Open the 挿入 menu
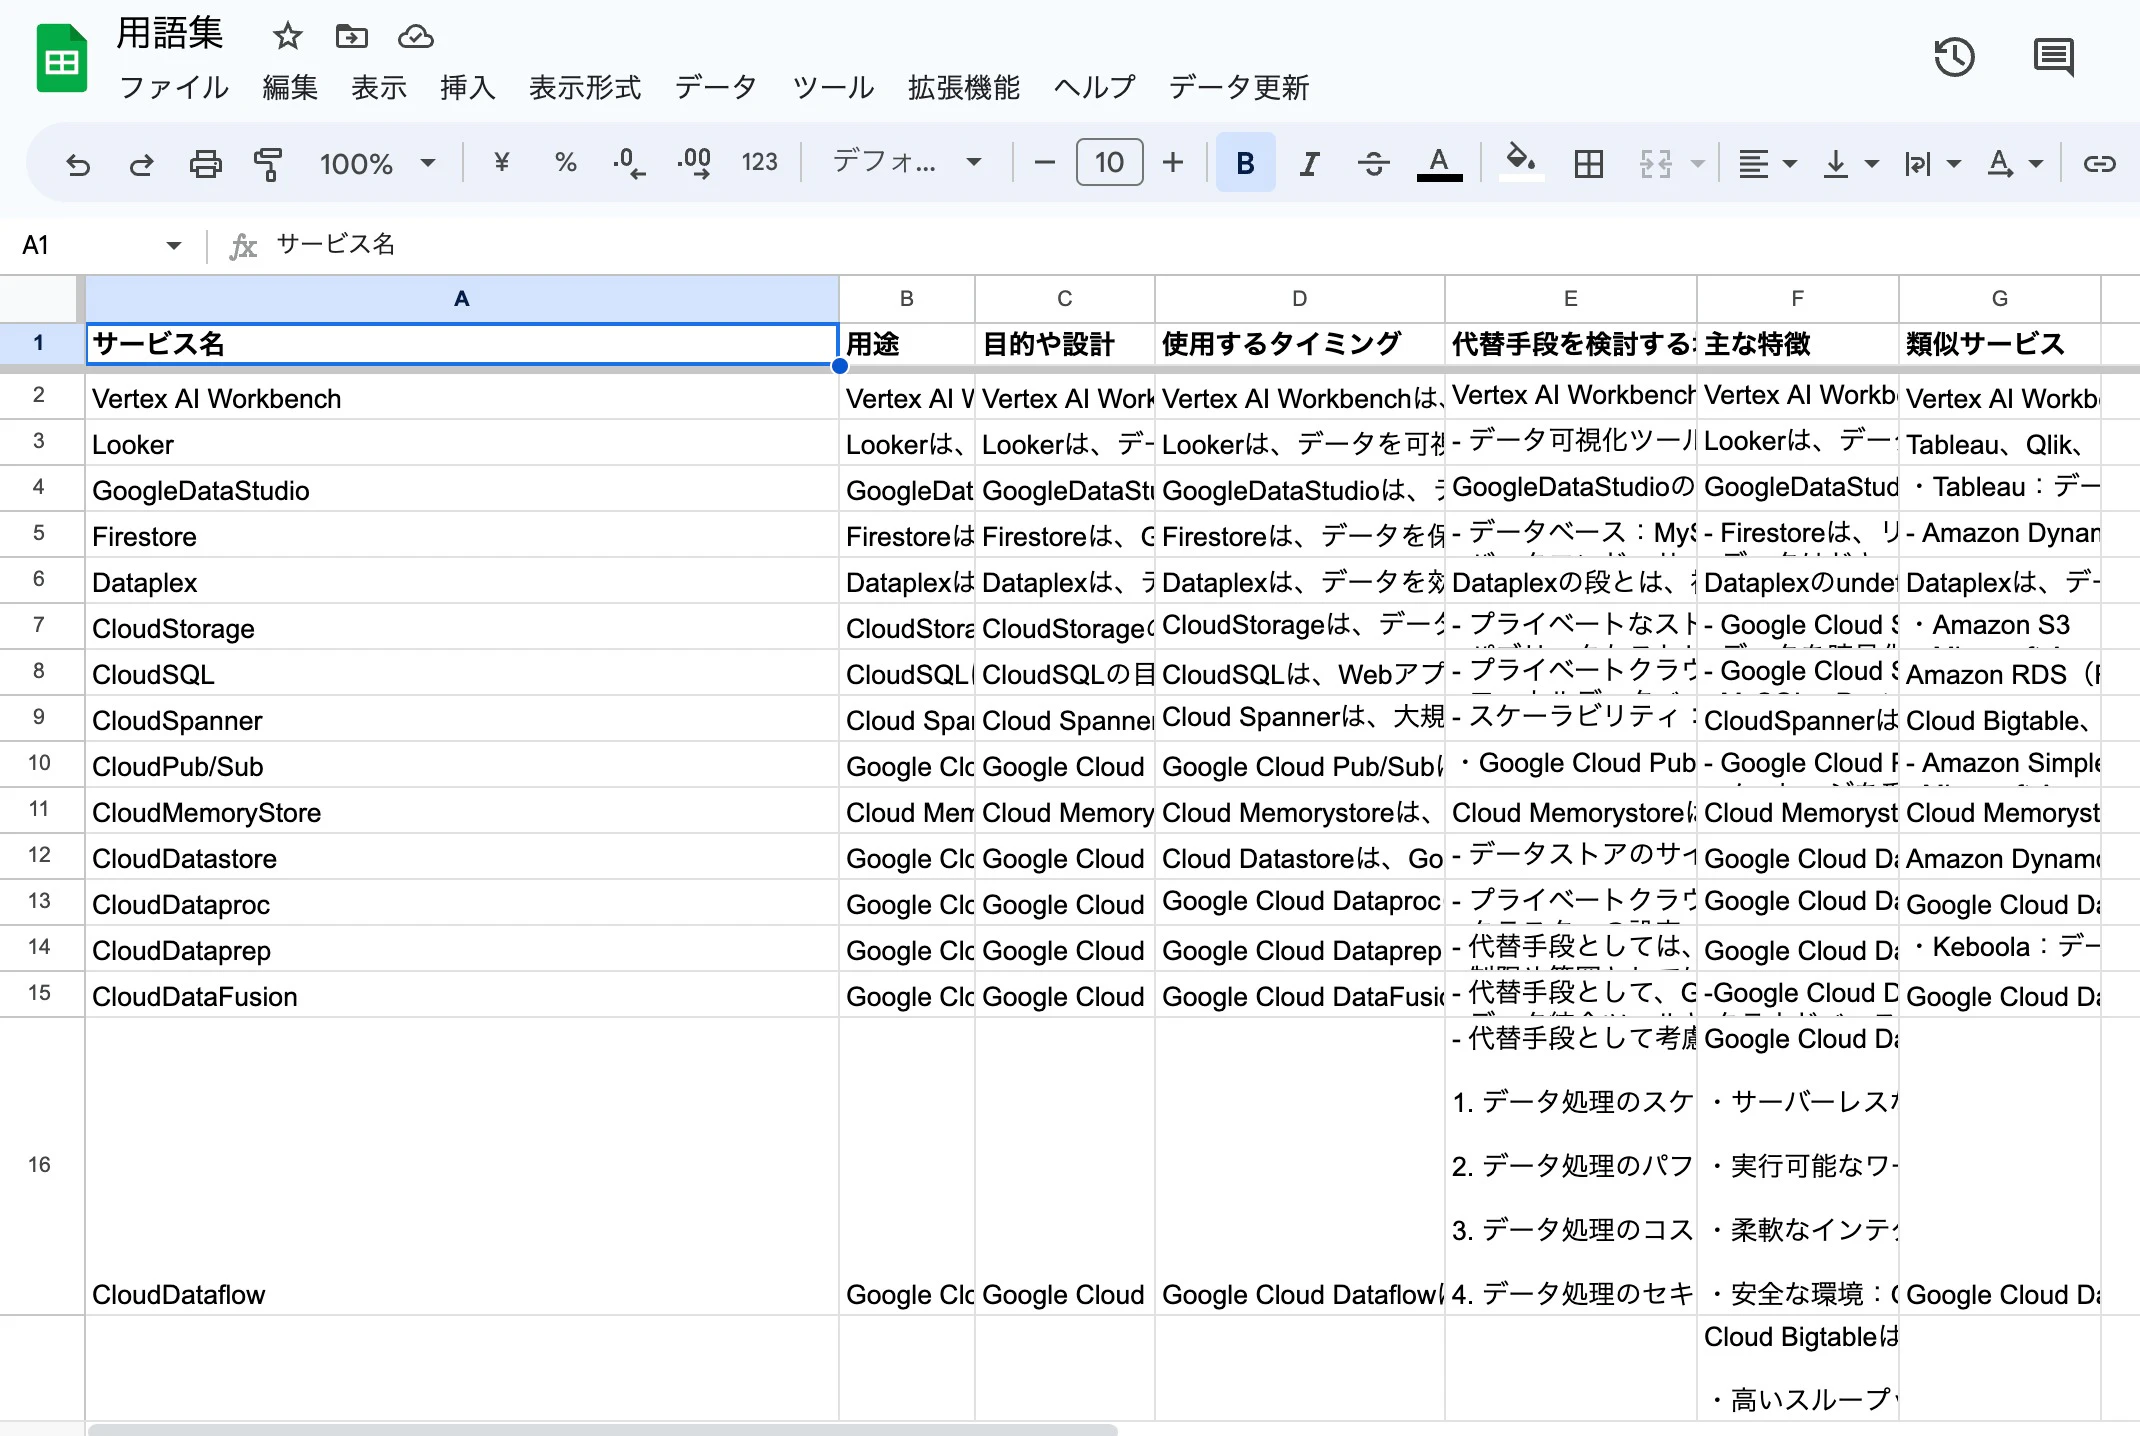 coord(467,88)
